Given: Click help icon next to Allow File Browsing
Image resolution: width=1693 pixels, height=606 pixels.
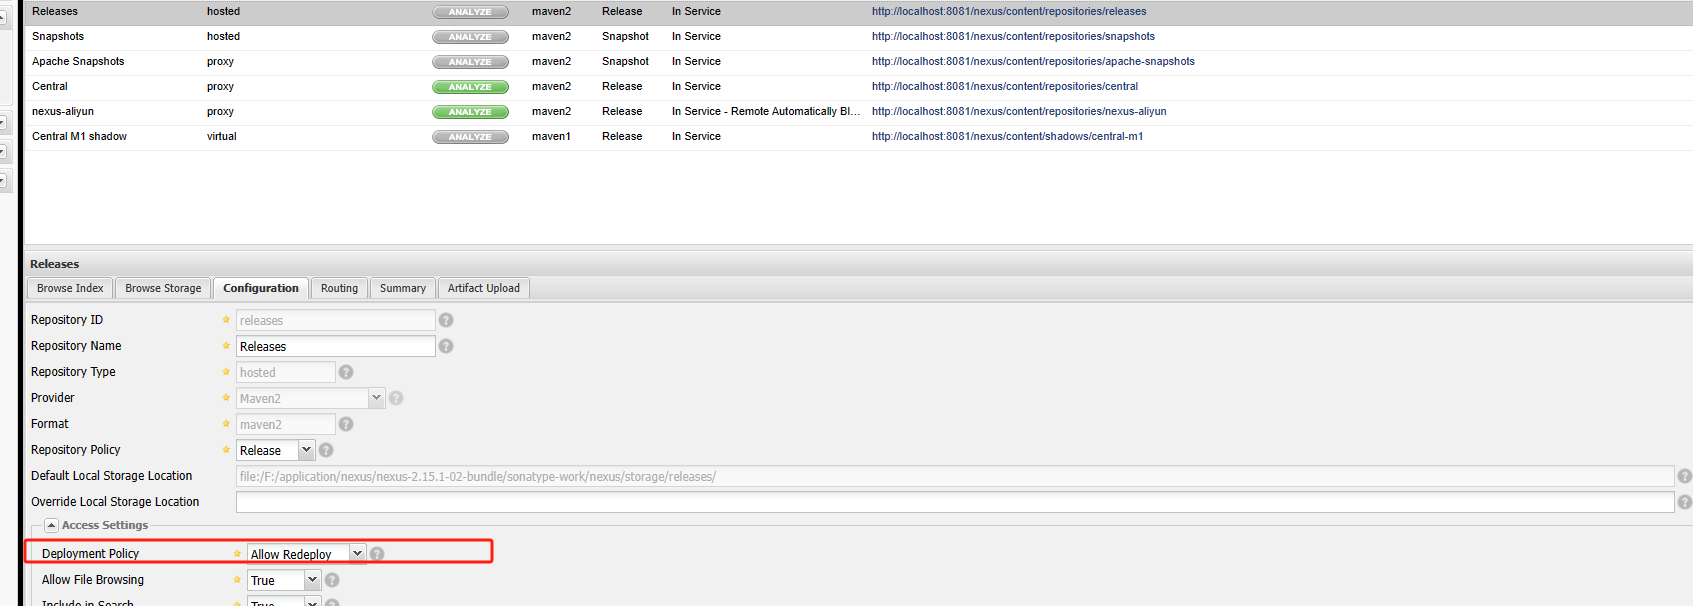Looking at the screenshot, I should tap(332, 580).
